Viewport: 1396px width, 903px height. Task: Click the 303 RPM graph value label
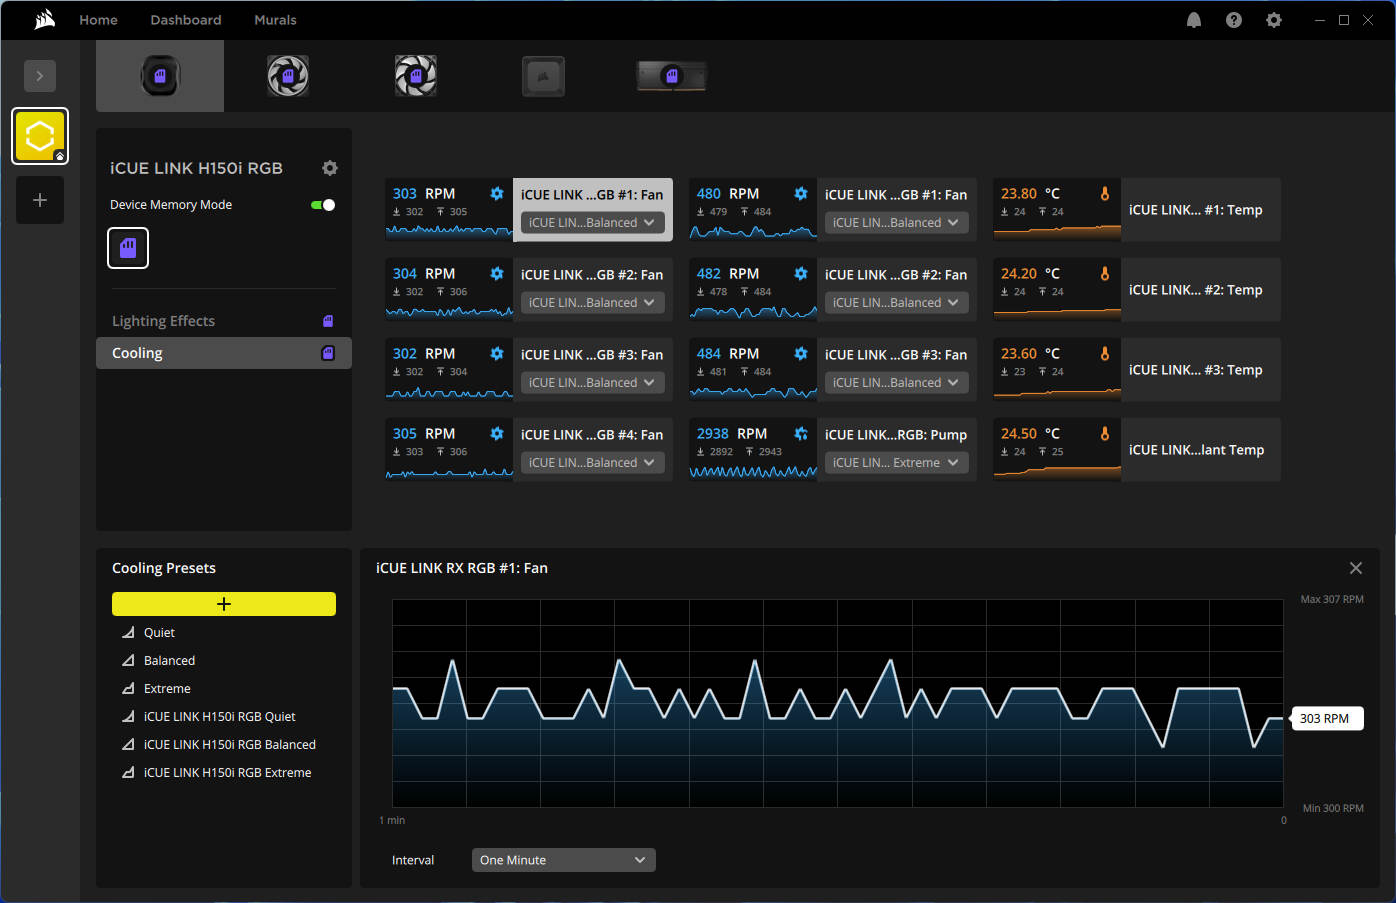click(x=1325, y=718)
